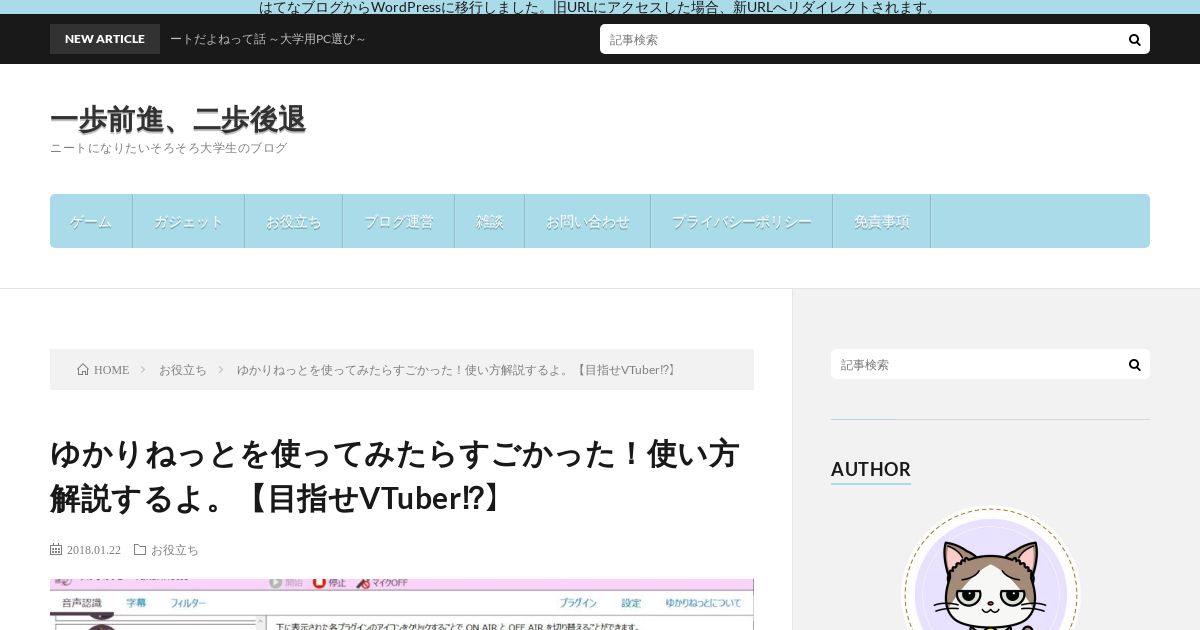Viewport: 1200px width, 630px height.
Task: Open the お問い合わせ page from navigation
Action: 588,221
